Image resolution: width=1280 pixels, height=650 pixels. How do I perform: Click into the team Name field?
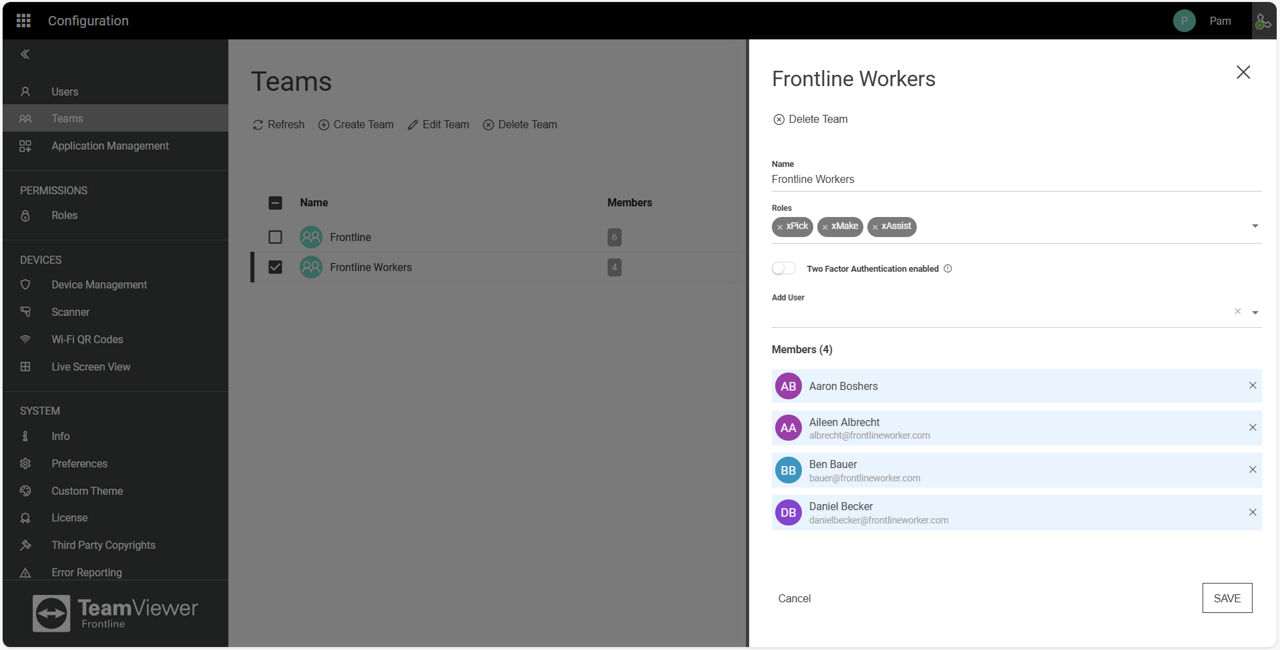(x=1015, y=180)
